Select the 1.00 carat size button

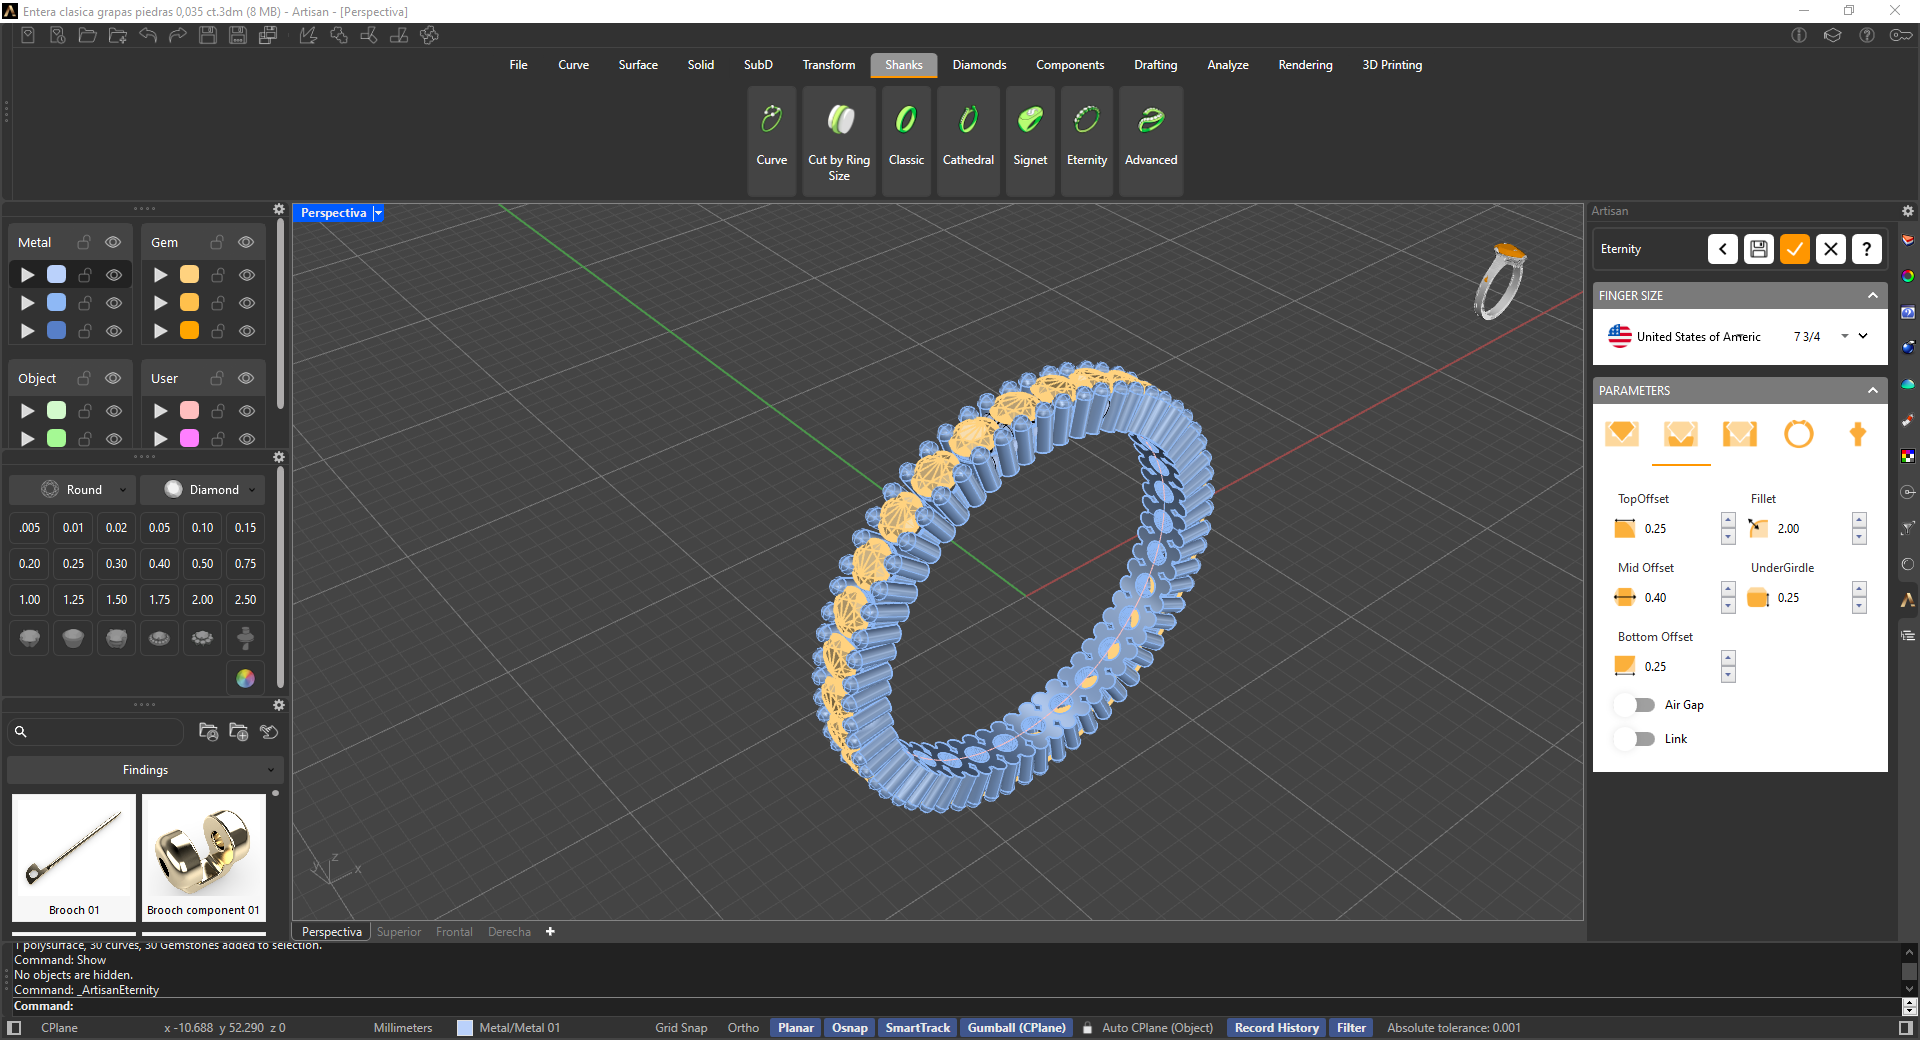pos(30,600)
